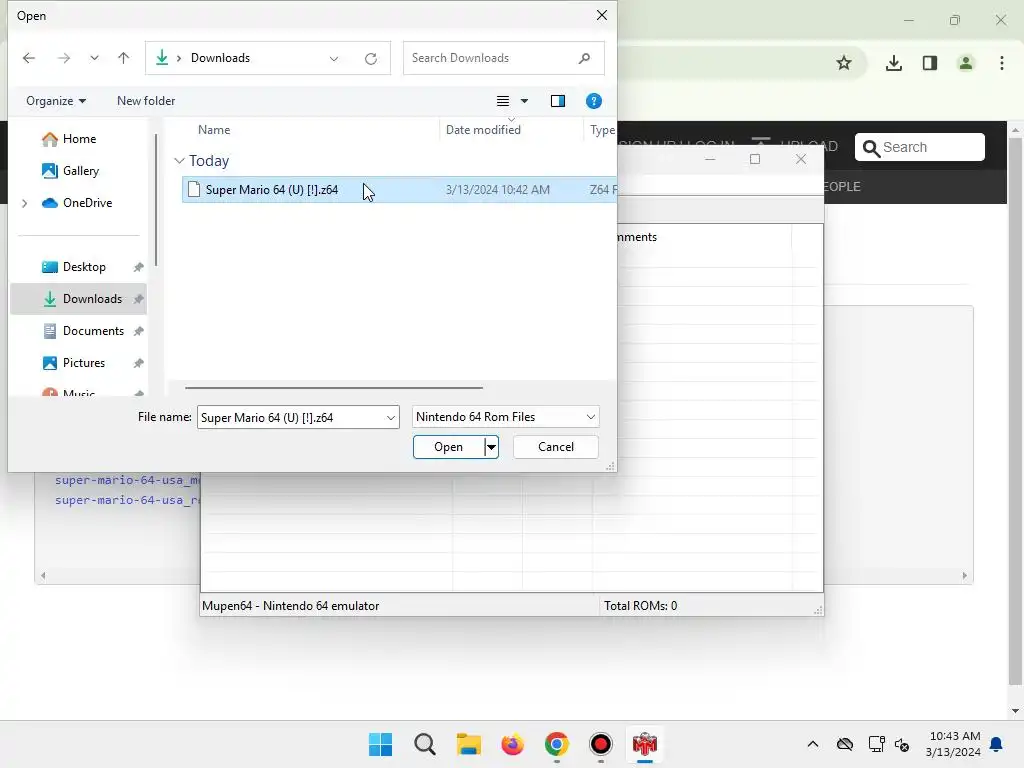Open Chrome downloads icon

(x=893, y=63)
